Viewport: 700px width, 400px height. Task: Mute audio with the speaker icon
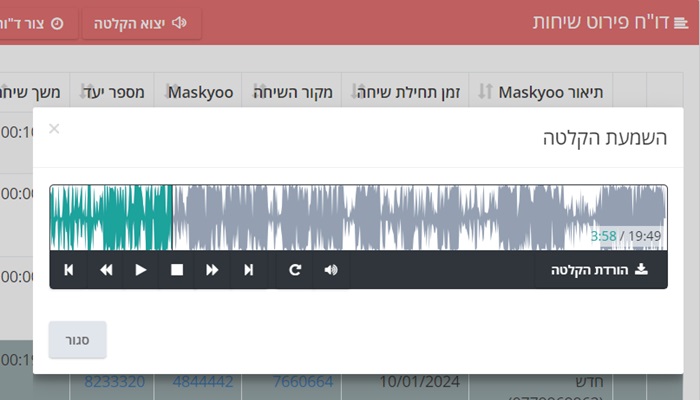point(331,270)
